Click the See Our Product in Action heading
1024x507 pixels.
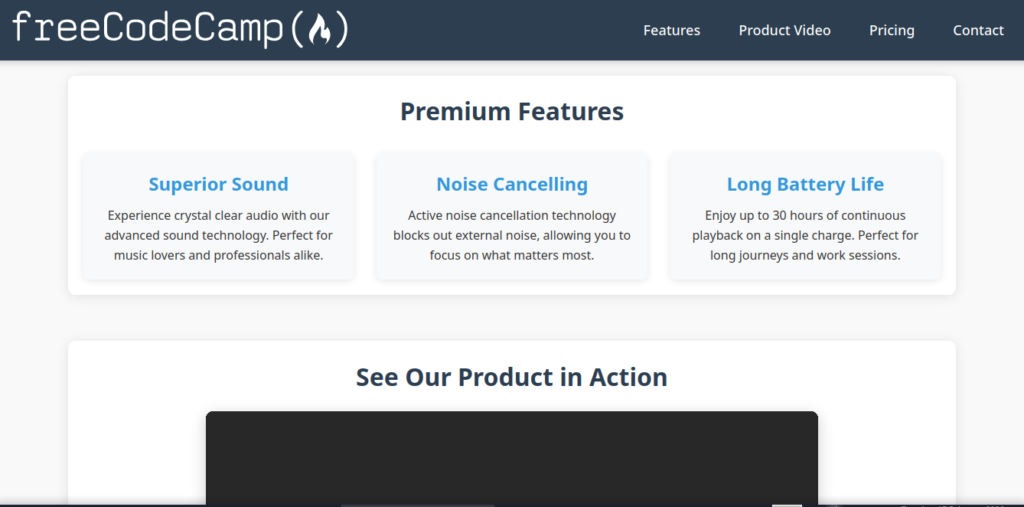(512, 377)
